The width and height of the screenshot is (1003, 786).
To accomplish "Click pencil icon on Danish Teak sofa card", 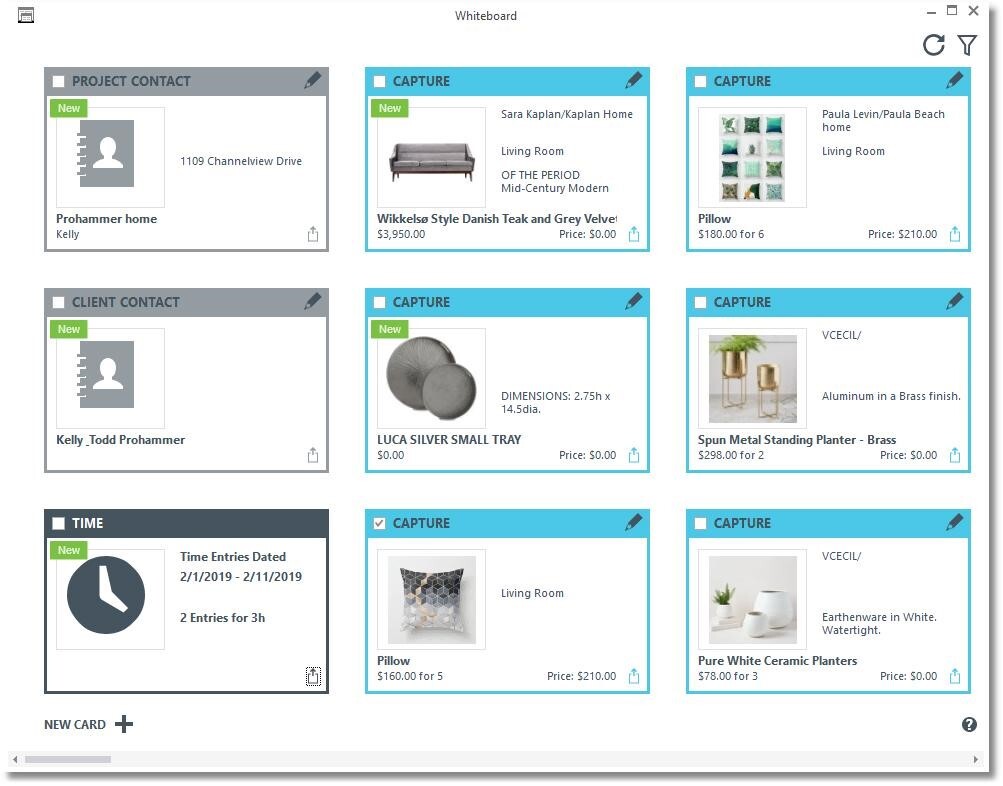I will click(634, 81).
